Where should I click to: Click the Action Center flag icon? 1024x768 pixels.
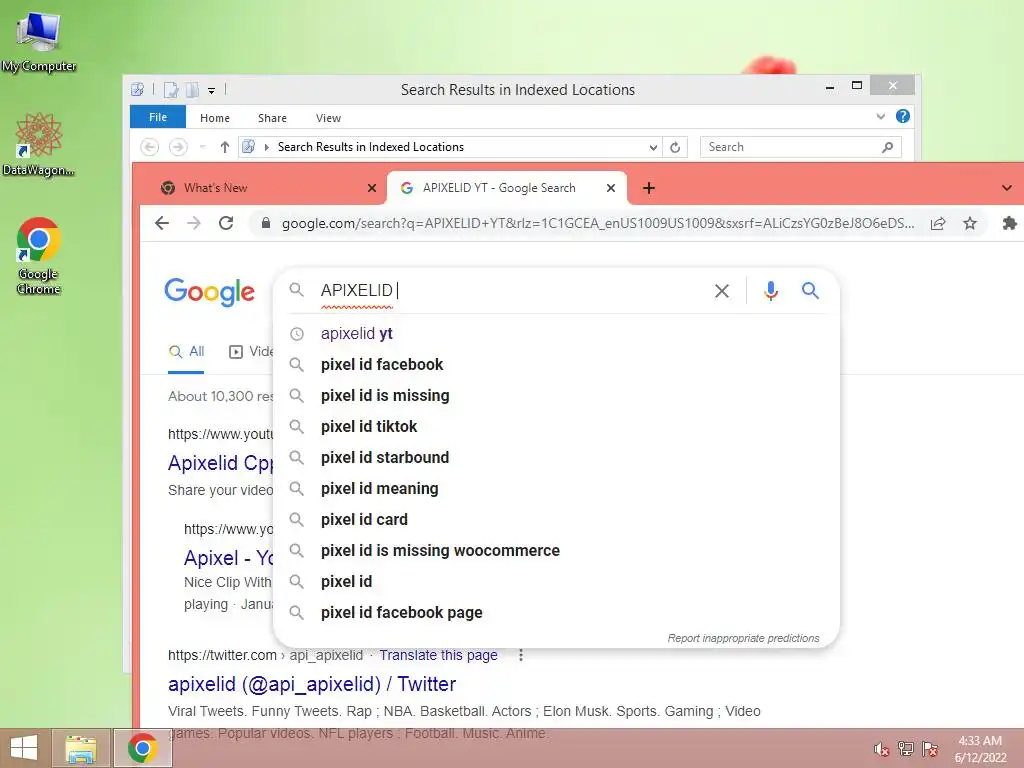pyautogui.click(x=930, y=748)
